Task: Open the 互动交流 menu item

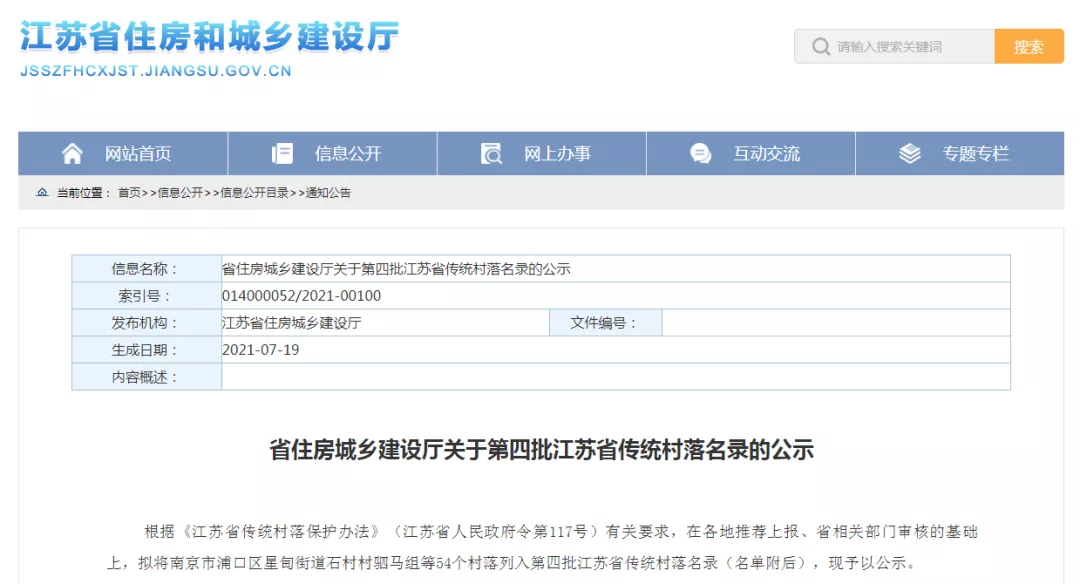Action: 751,154
